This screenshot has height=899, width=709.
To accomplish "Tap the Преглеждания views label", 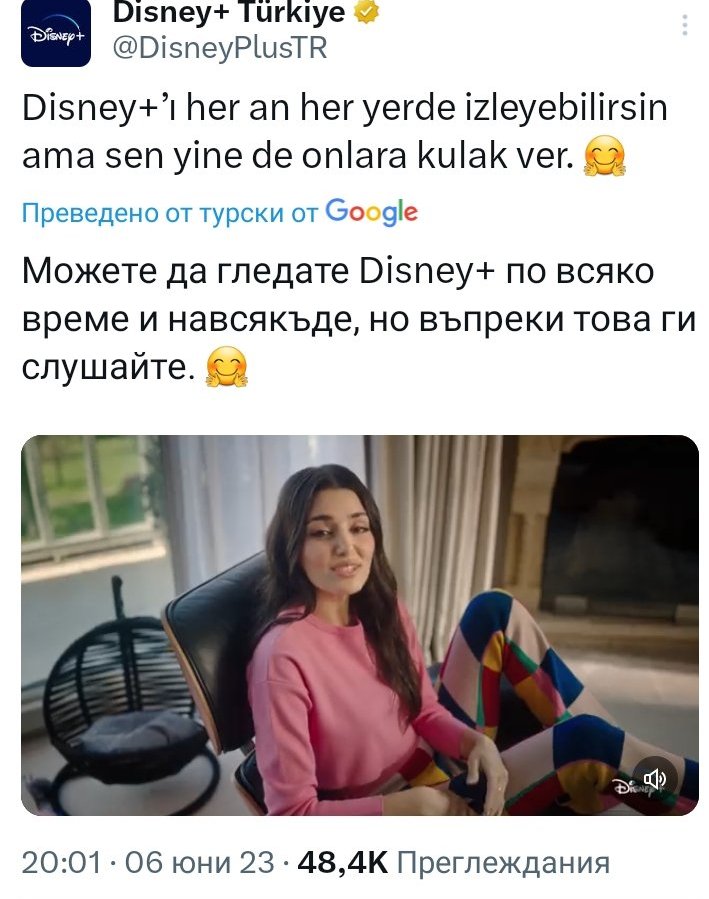I will pyautogui.click(x=503, y=863).
